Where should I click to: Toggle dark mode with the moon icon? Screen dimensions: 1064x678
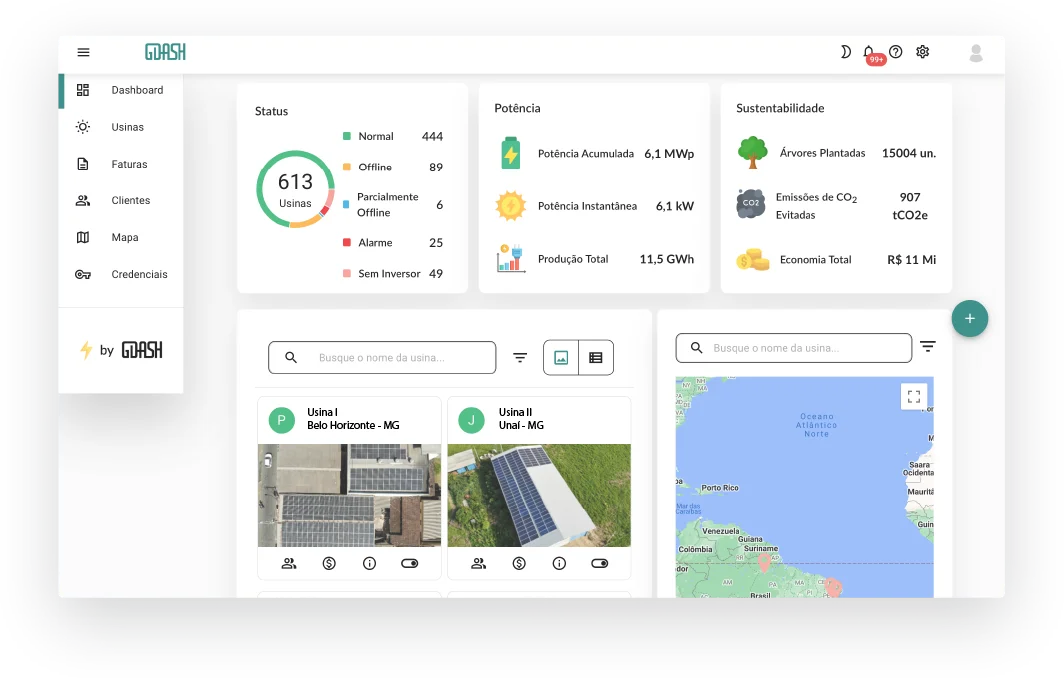point(845,52)
